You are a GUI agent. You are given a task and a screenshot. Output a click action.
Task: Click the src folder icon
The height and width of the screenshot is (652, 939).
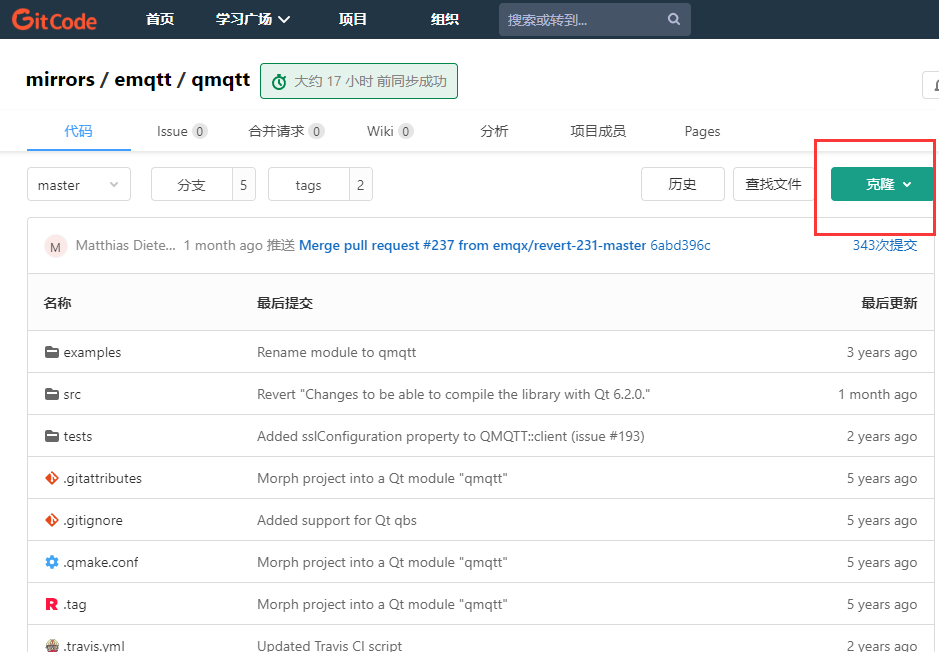(52, 394)
